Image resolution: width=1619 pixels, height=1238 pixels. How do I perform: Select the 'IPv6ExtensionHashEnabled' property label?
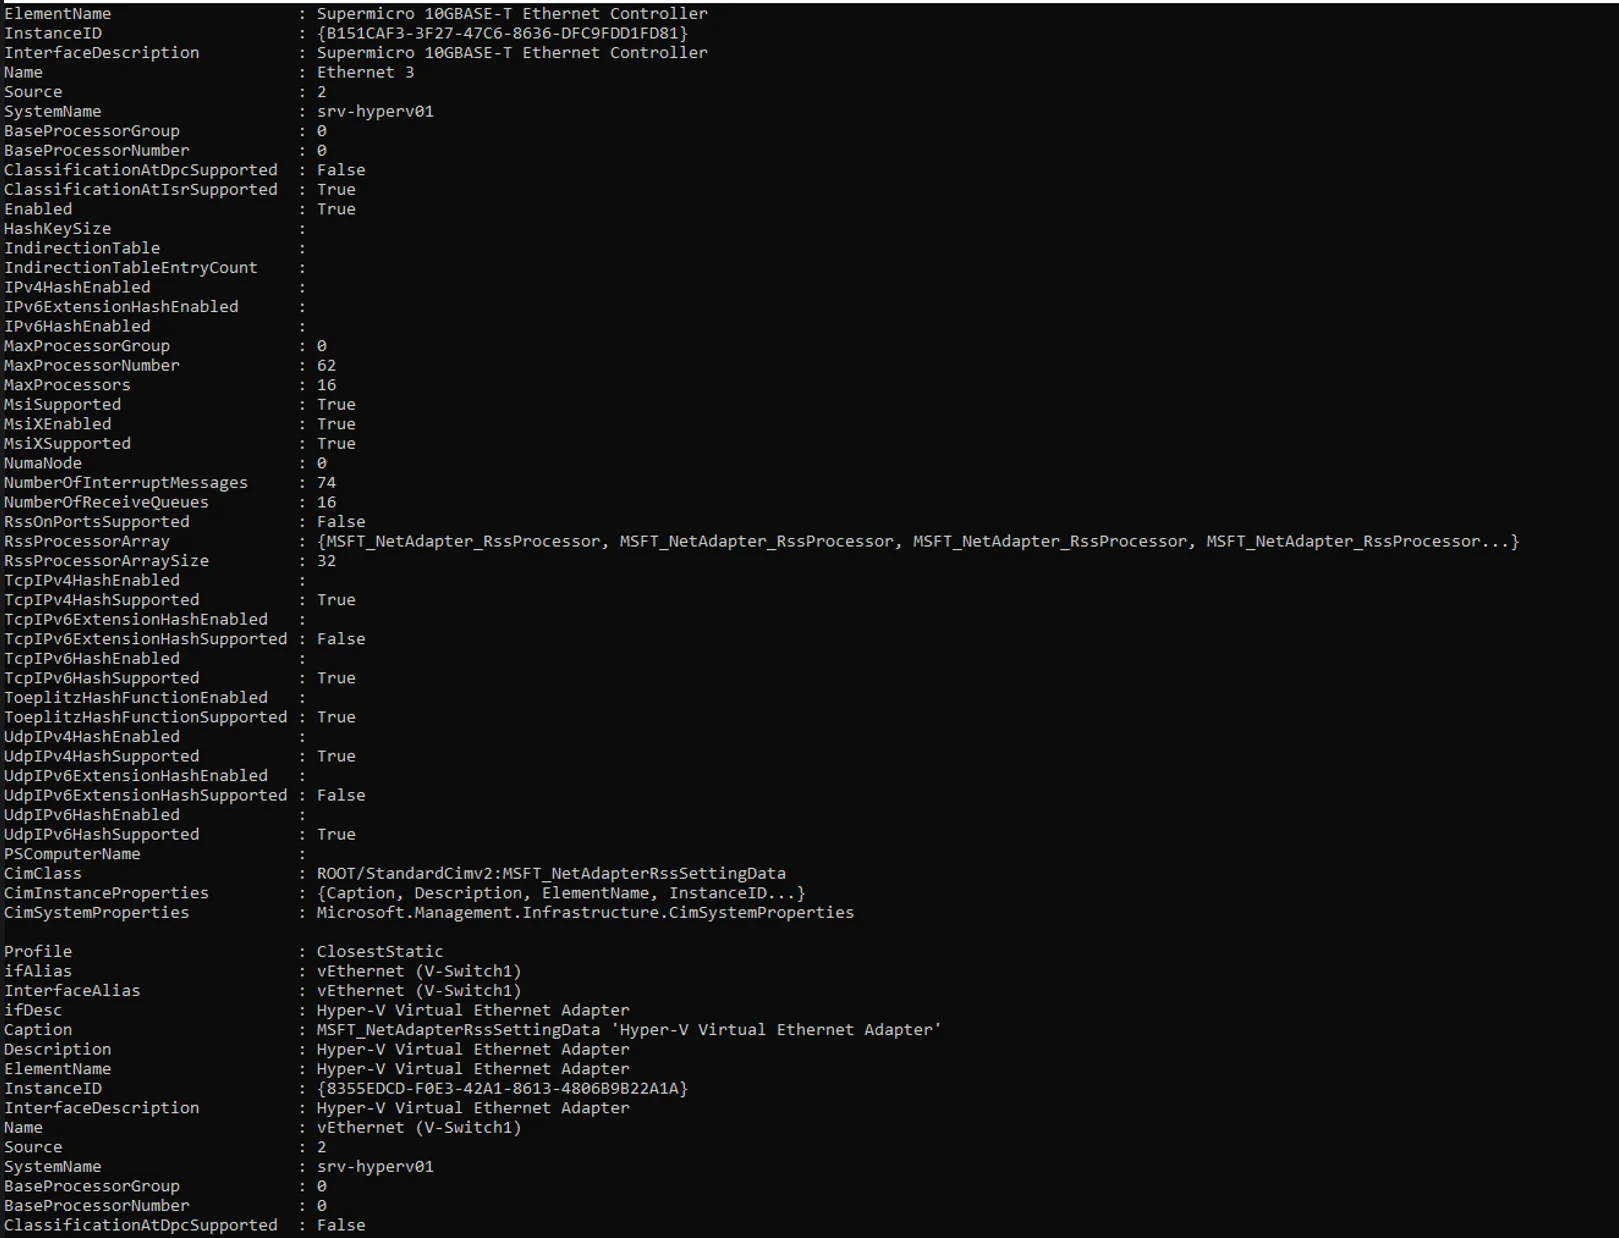tap(121, 306)
